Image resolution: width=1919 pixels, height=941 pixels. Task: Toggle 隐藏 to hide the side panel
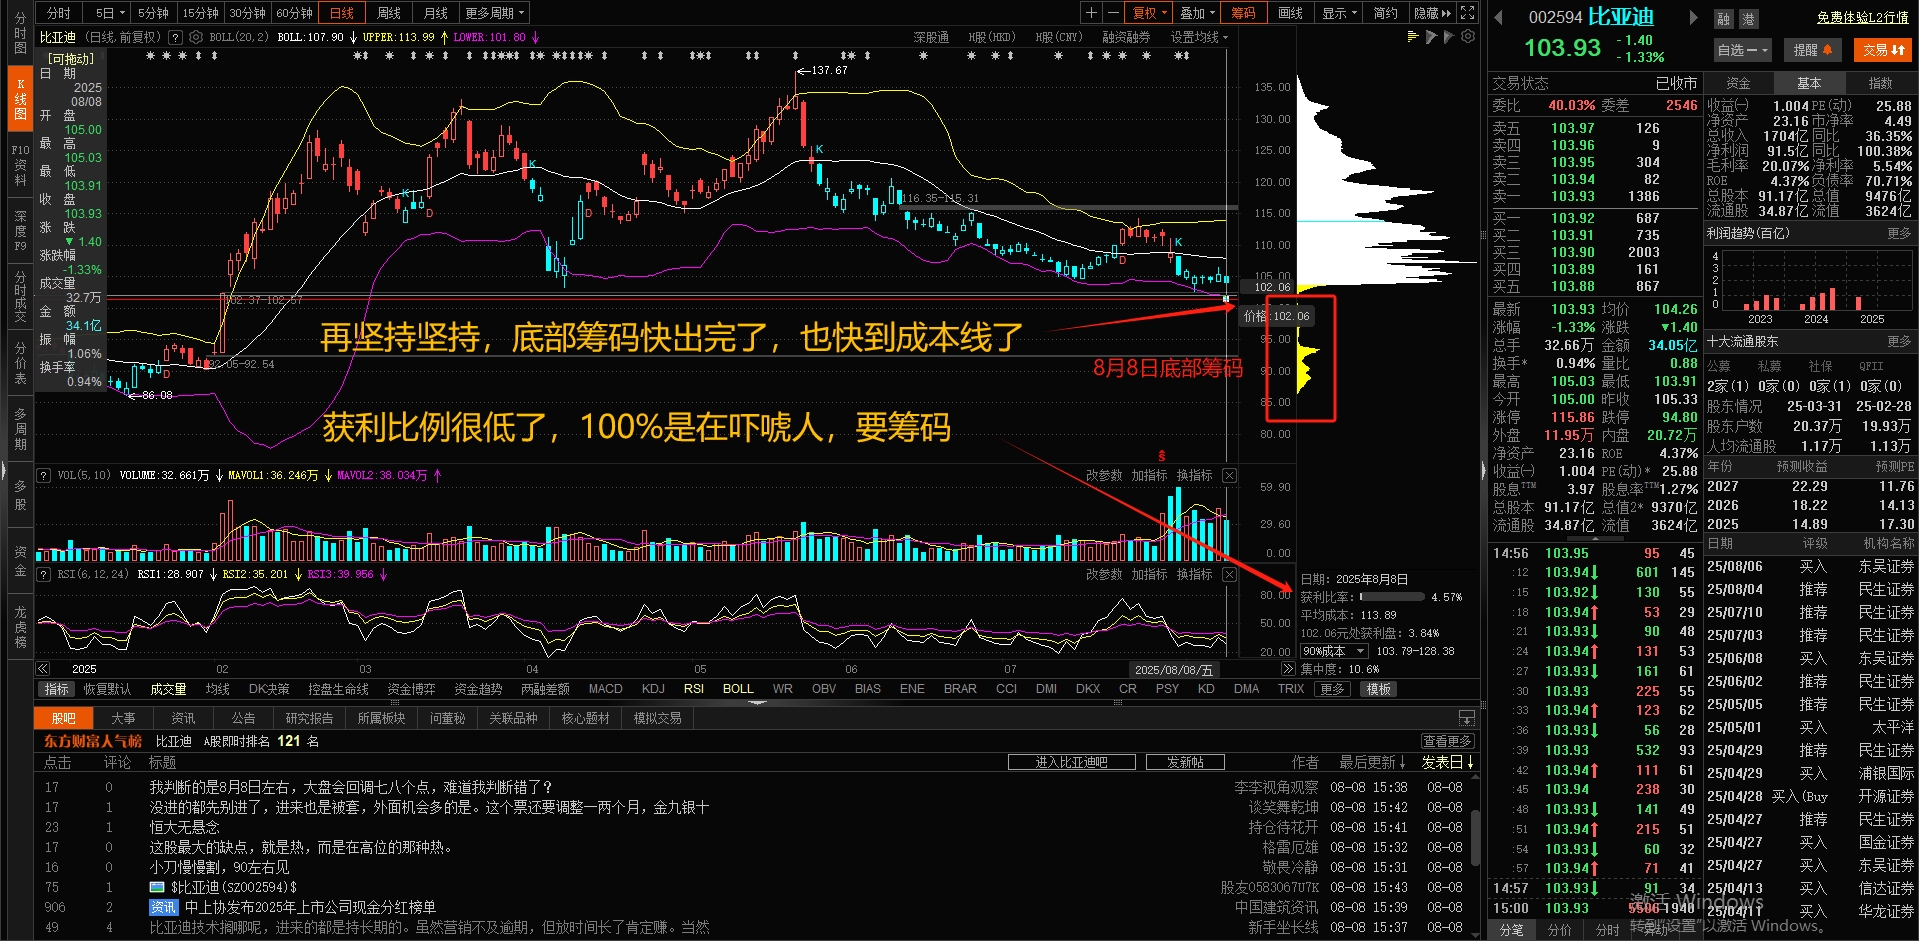1432,13
